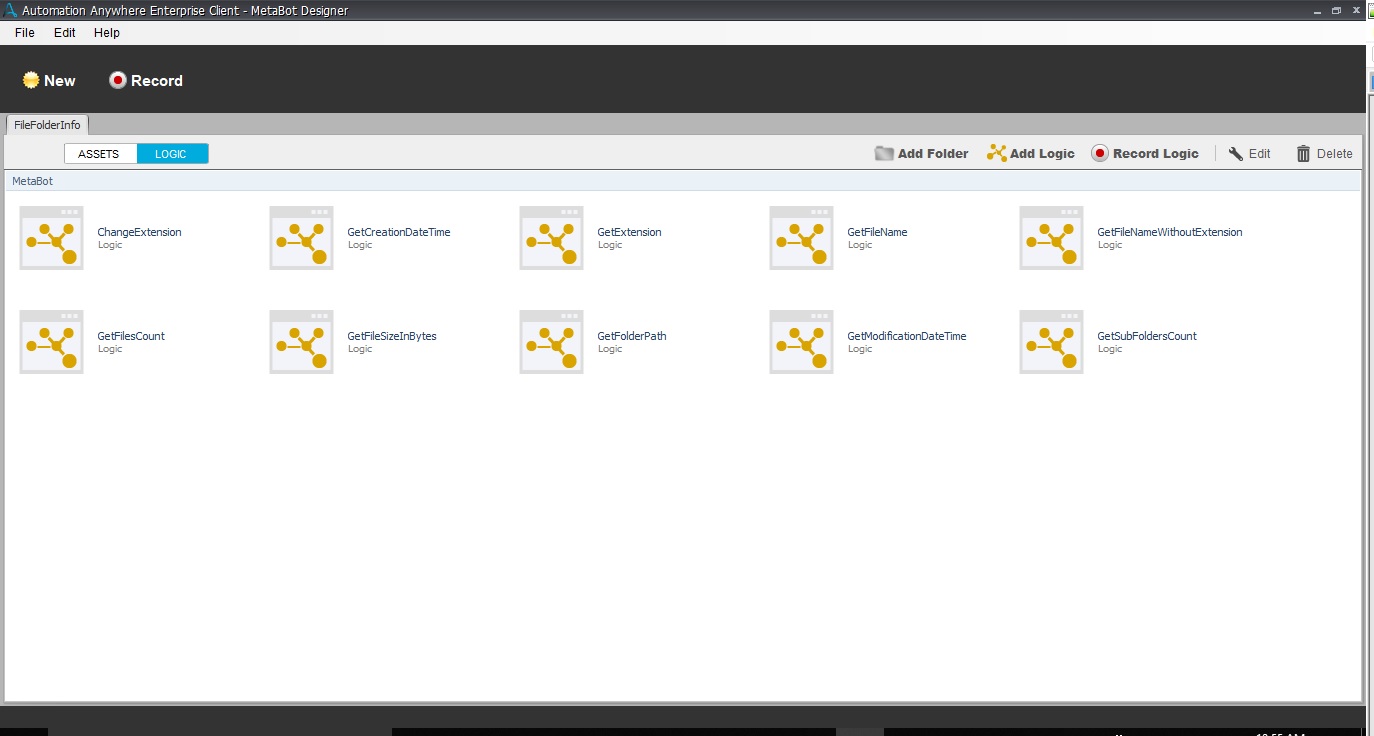Close the MetaBot Designer window

(x=1356, y=10)
